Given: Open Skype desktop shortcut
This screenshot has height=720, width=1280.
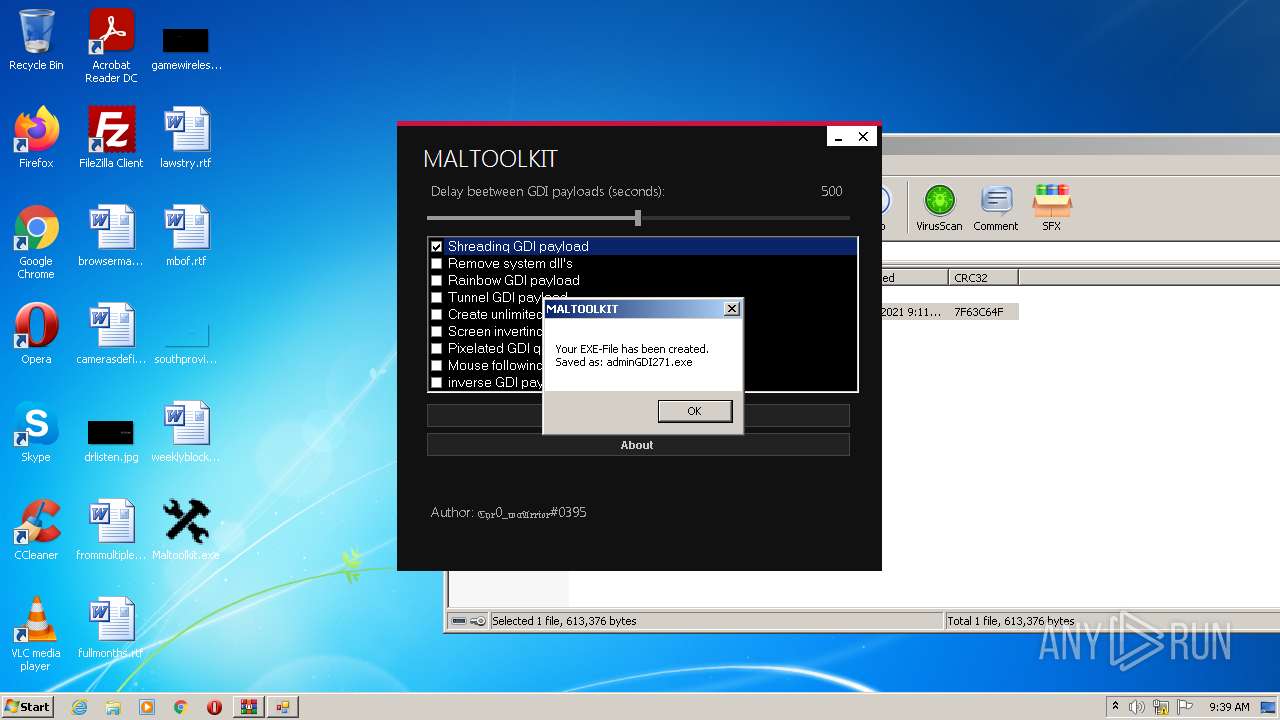Looking at the screenshot, I should point(36,432).
